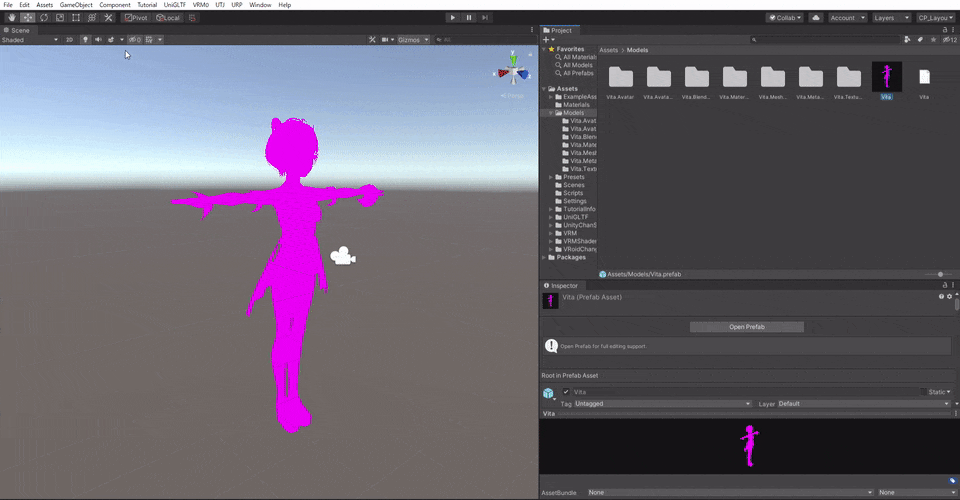
Task: Click the camera gizmo in the Scene
Action: pyautogui.click(x=343, y=256)
